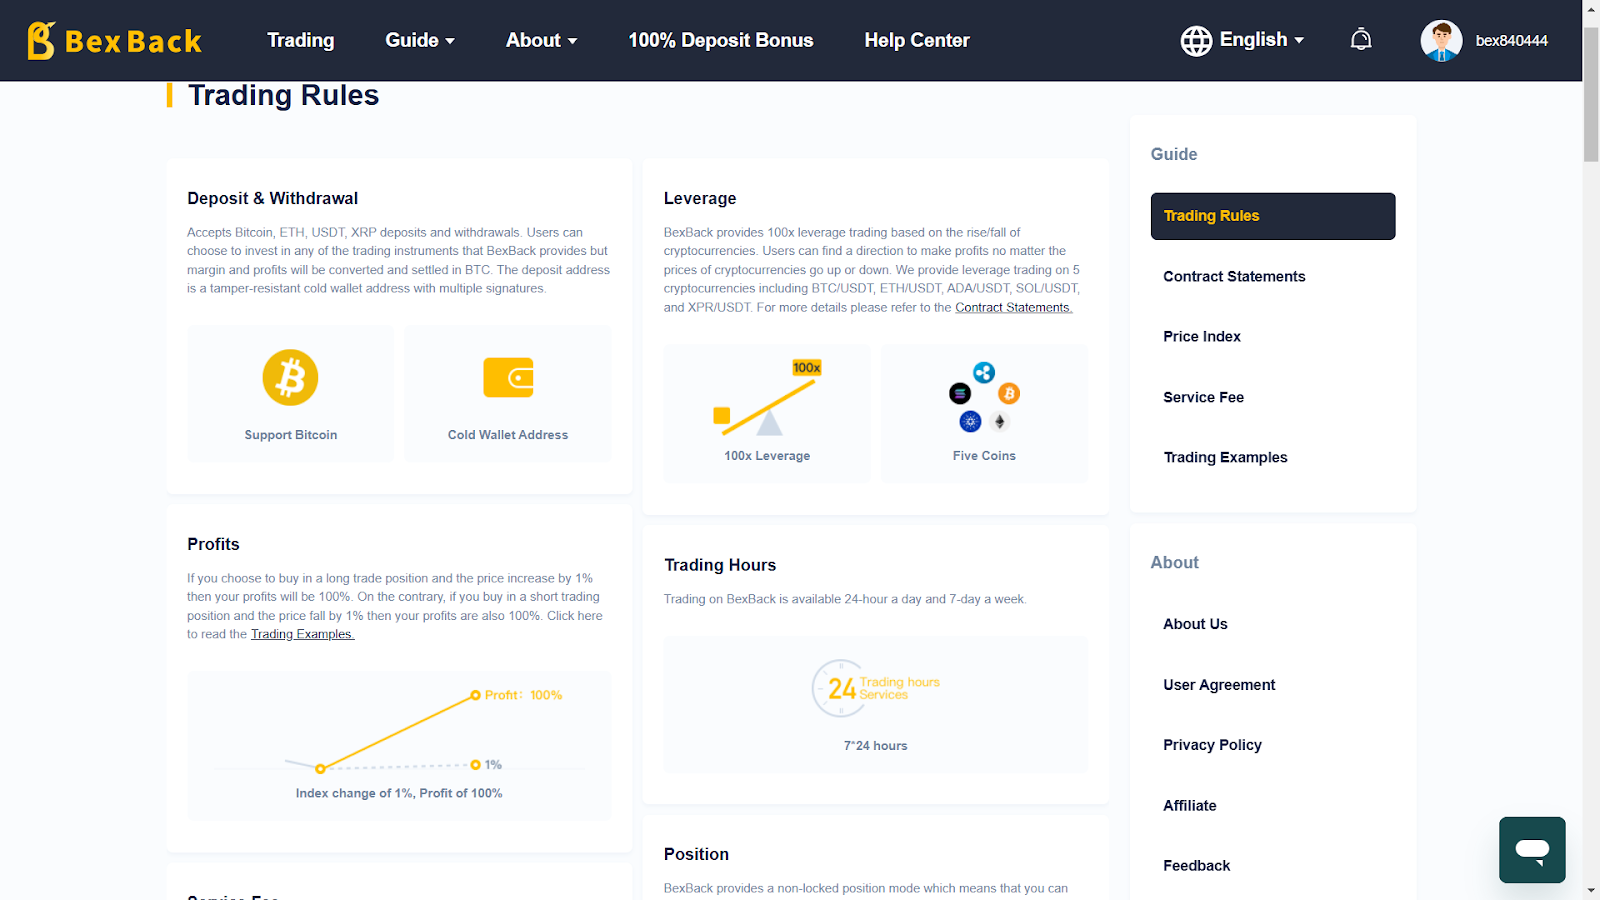
Task: Follow Trading Examples link in Profits text
Action: click(x=302, y=634)
